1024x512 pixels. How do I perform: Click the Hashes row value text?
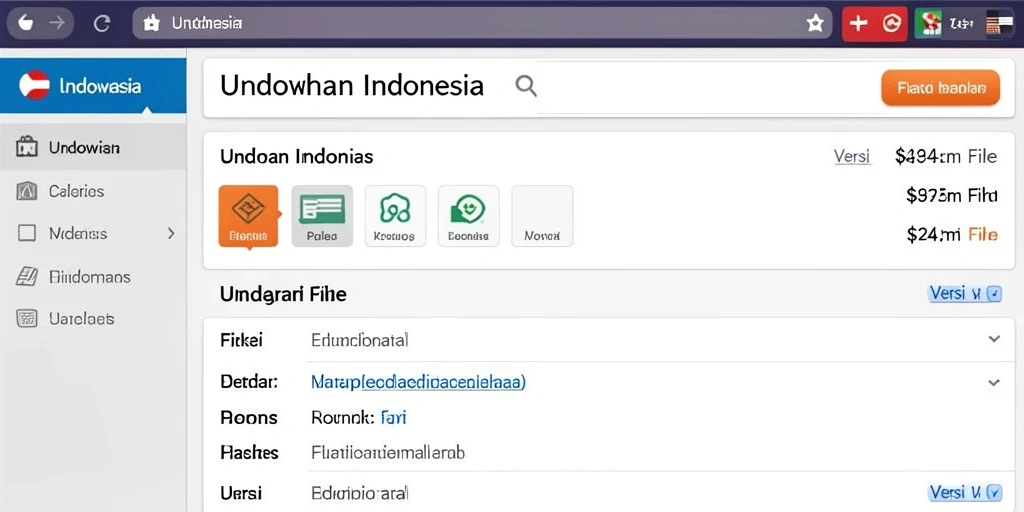pos(388,452)
